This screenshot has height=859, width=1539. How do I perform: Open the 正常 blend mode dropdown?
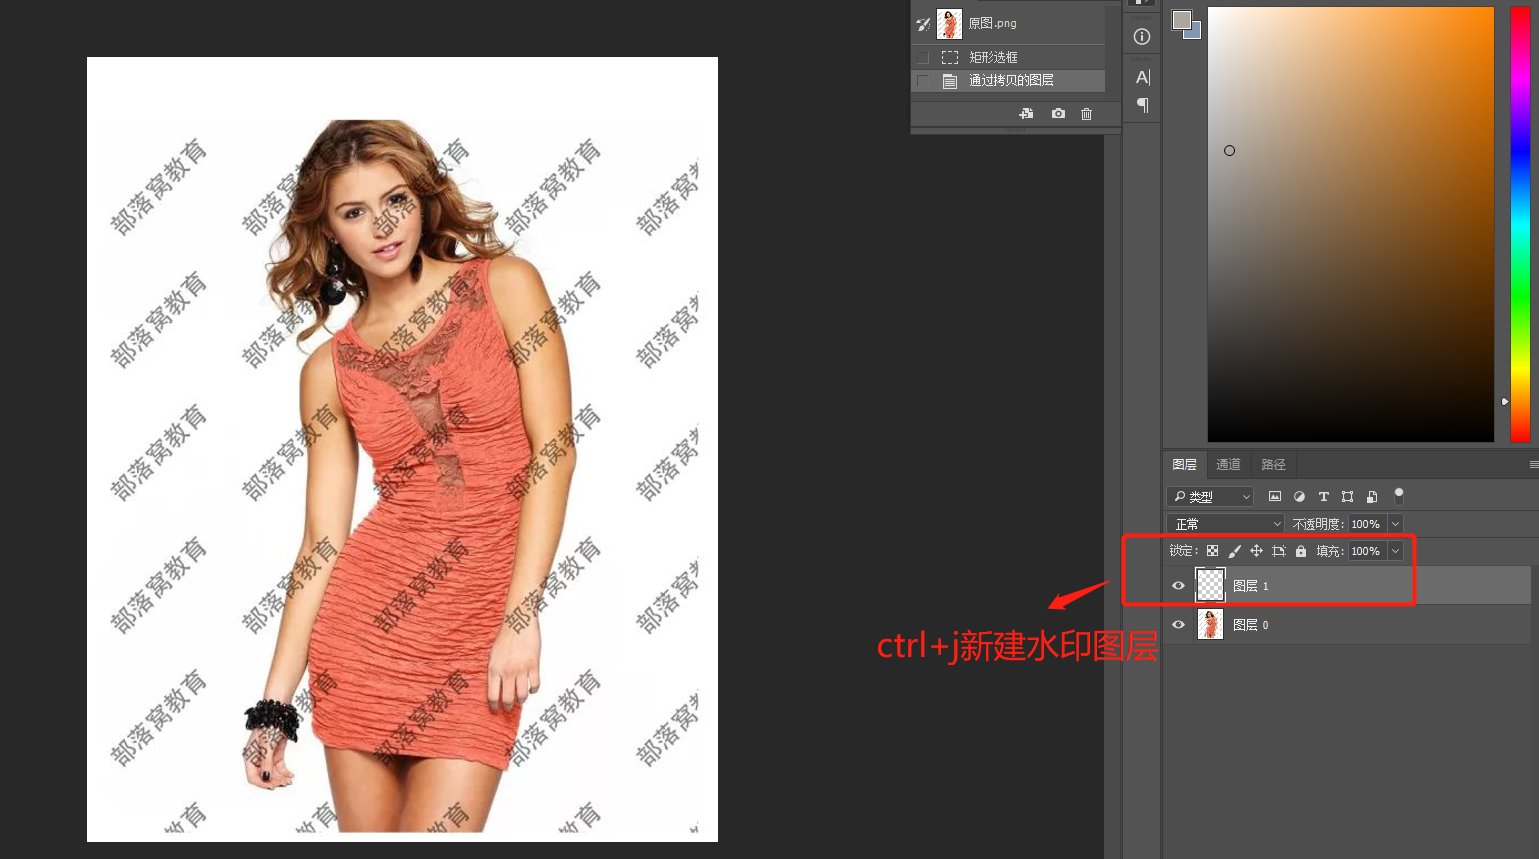pos(1225,524)
